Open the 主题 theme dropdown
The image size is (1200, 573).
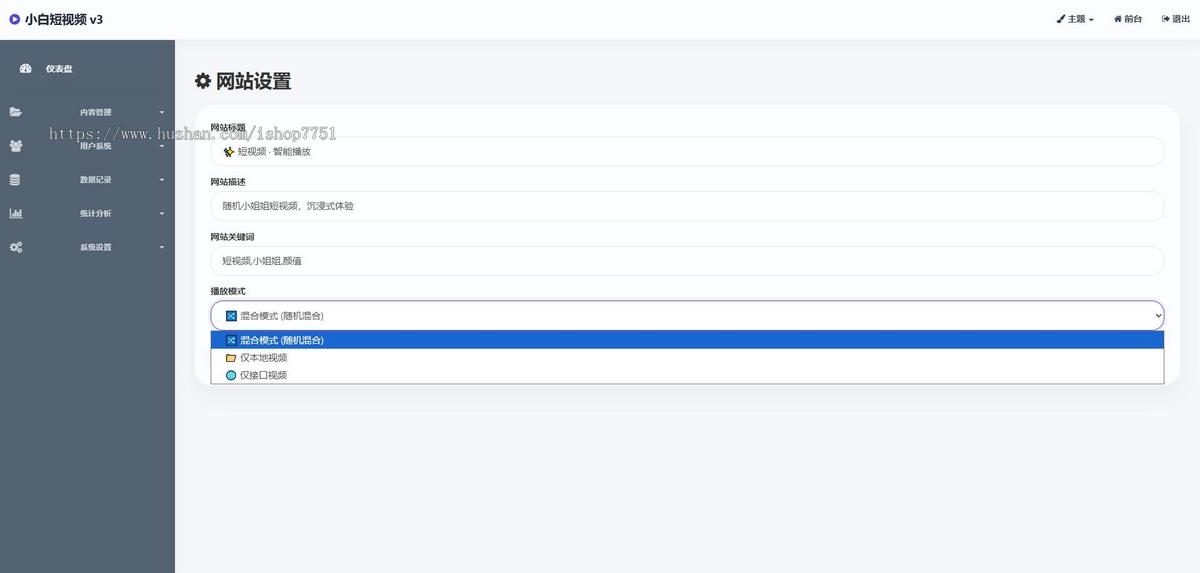1075,19
